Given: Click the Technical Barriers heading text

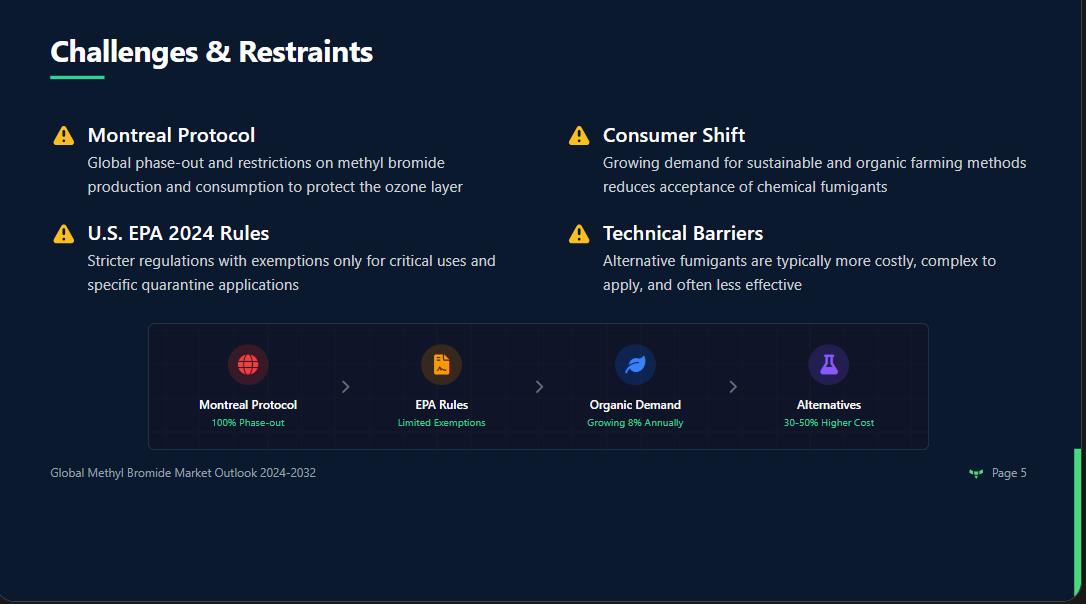Looking at the screenshot, I should click(x=683, y=233).
